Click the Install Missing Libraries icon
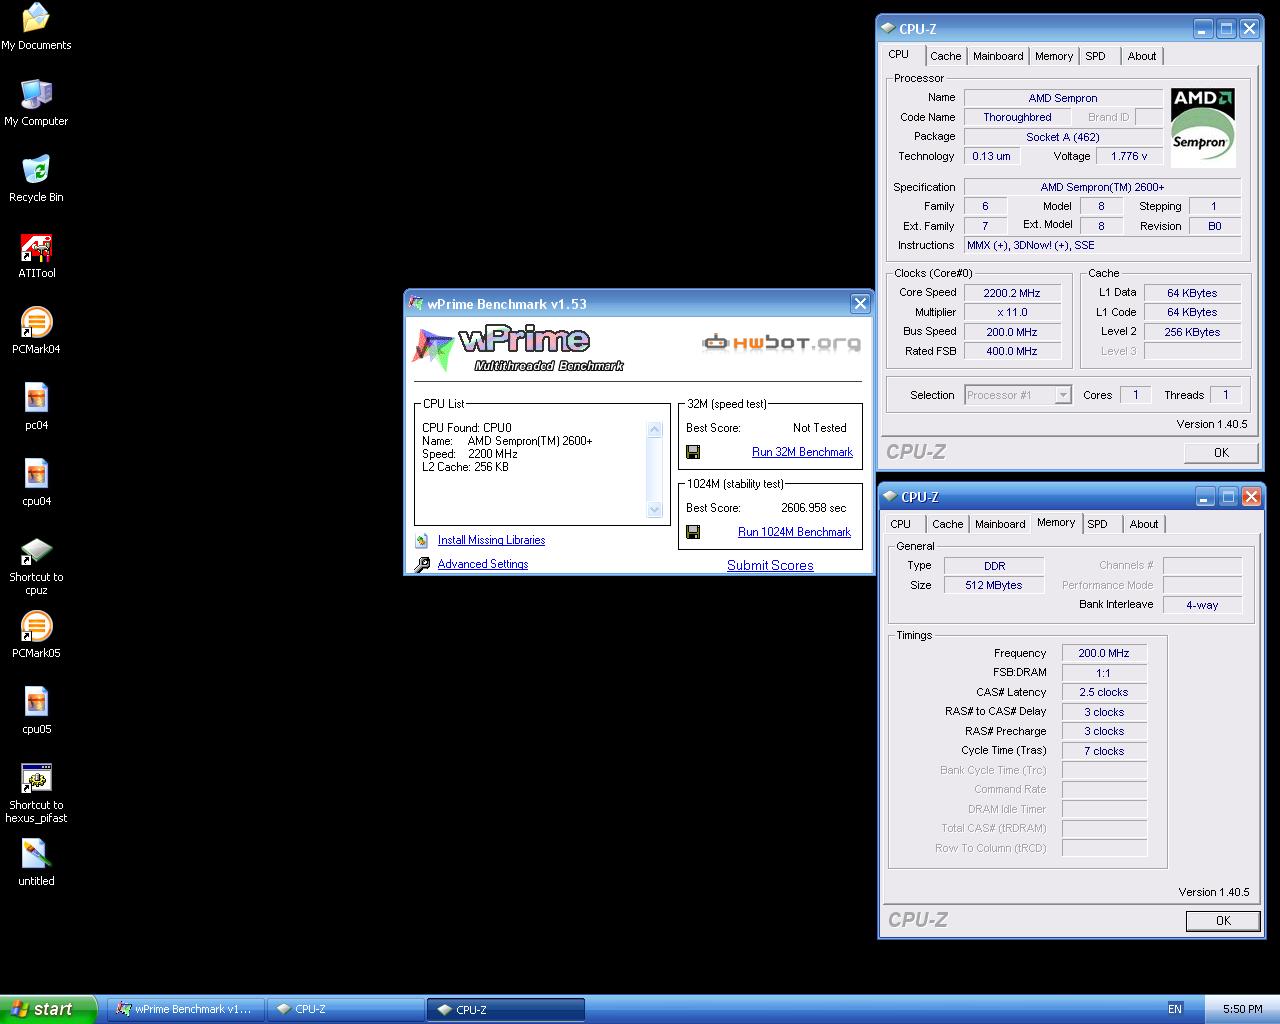This screenshot has height=1024, width=1280. pos(422,540)
